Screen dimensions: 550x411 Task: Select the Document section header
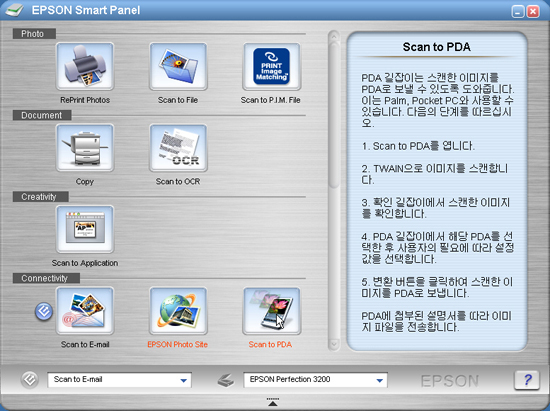pos(42,115)
